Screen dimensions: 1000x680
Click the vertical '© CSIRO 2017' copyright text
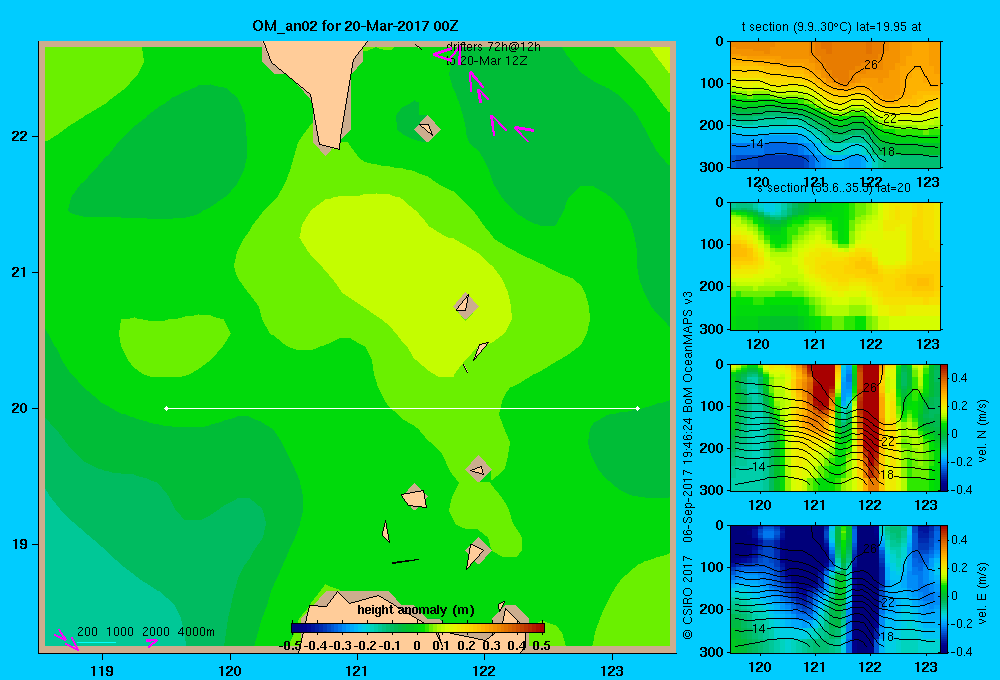click(688, 598)
